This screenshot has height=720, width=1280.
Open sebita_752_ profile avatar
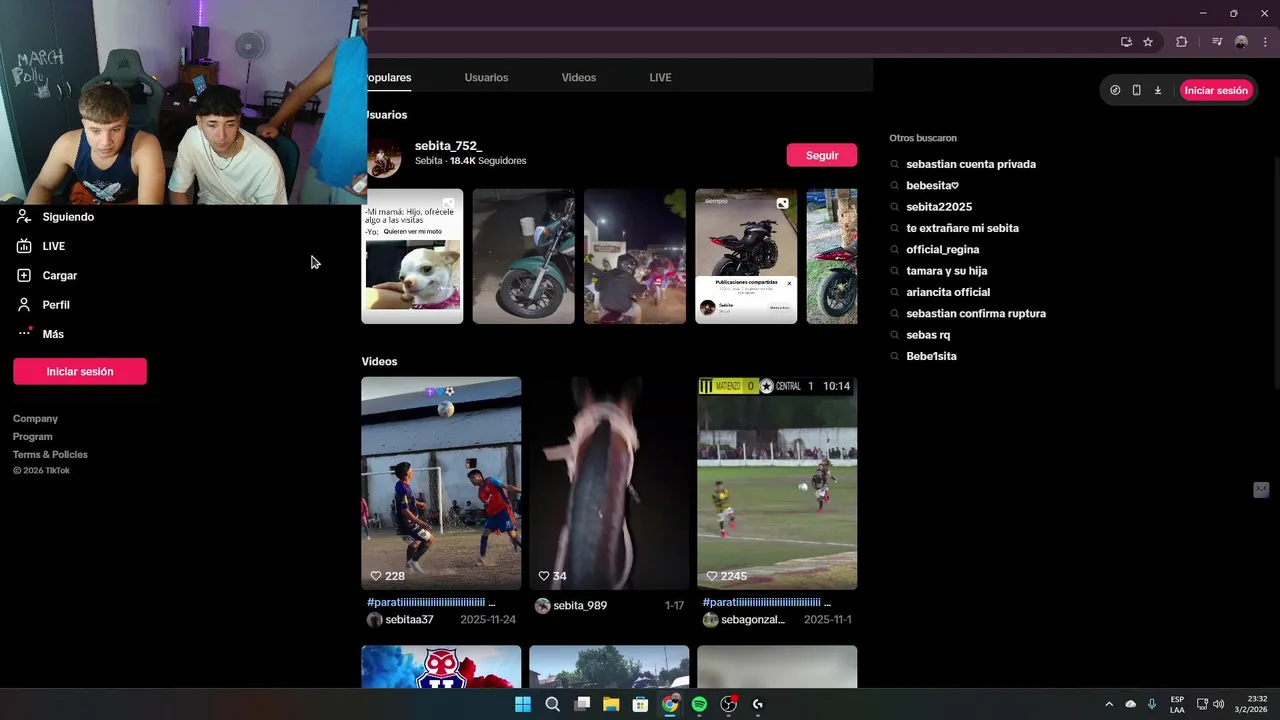(384, 156)
